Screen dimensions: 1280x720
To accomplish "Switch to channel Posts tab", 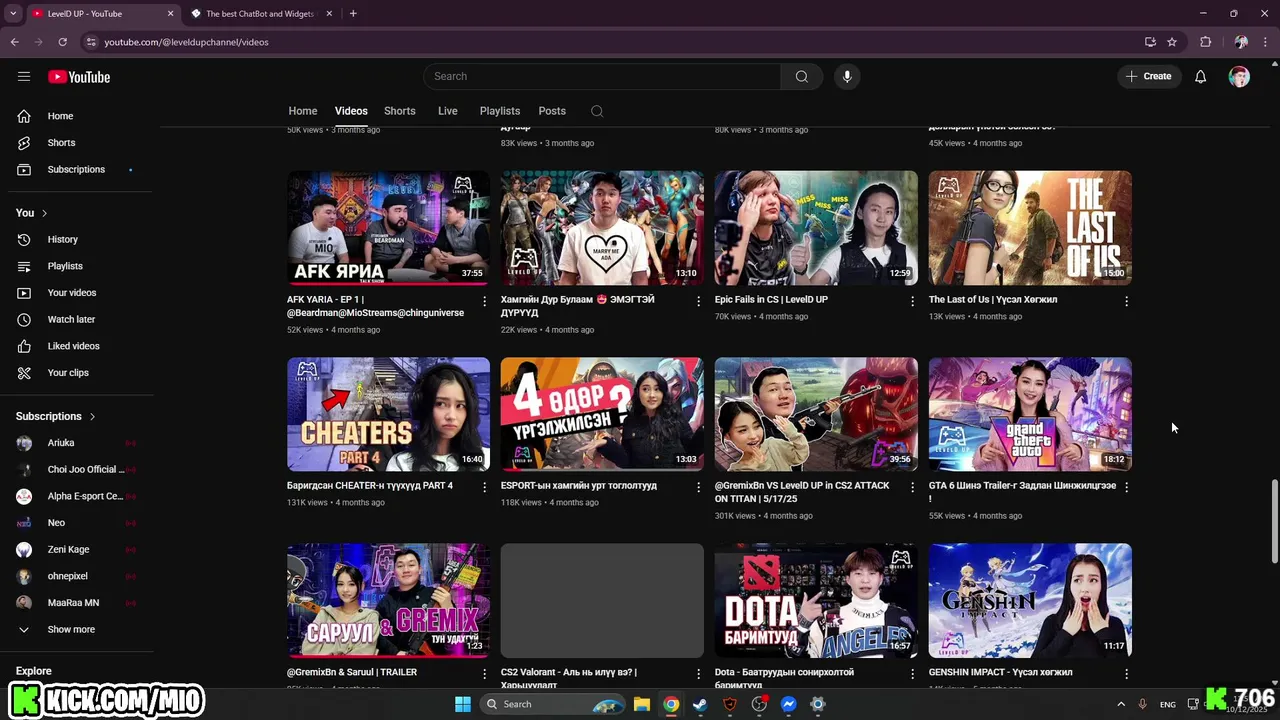I will [x=552, y=111].
